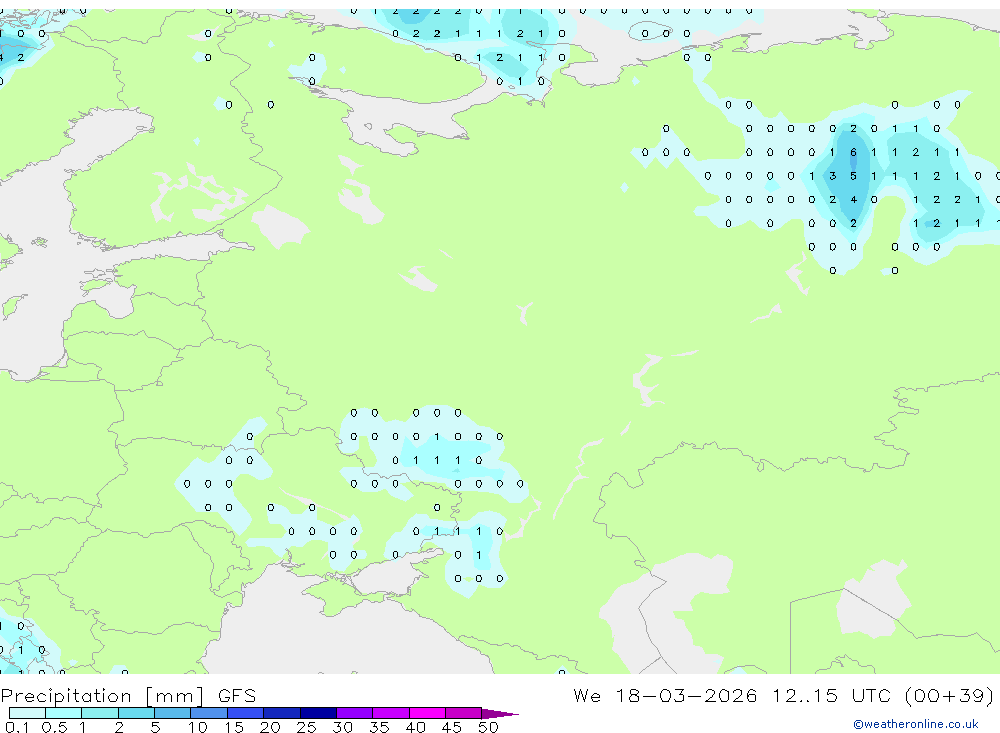Click the purple arrow tip above 50
The width and height of the screenshot is (1000, 733).
pyautogui.click(x=500, y=714)
